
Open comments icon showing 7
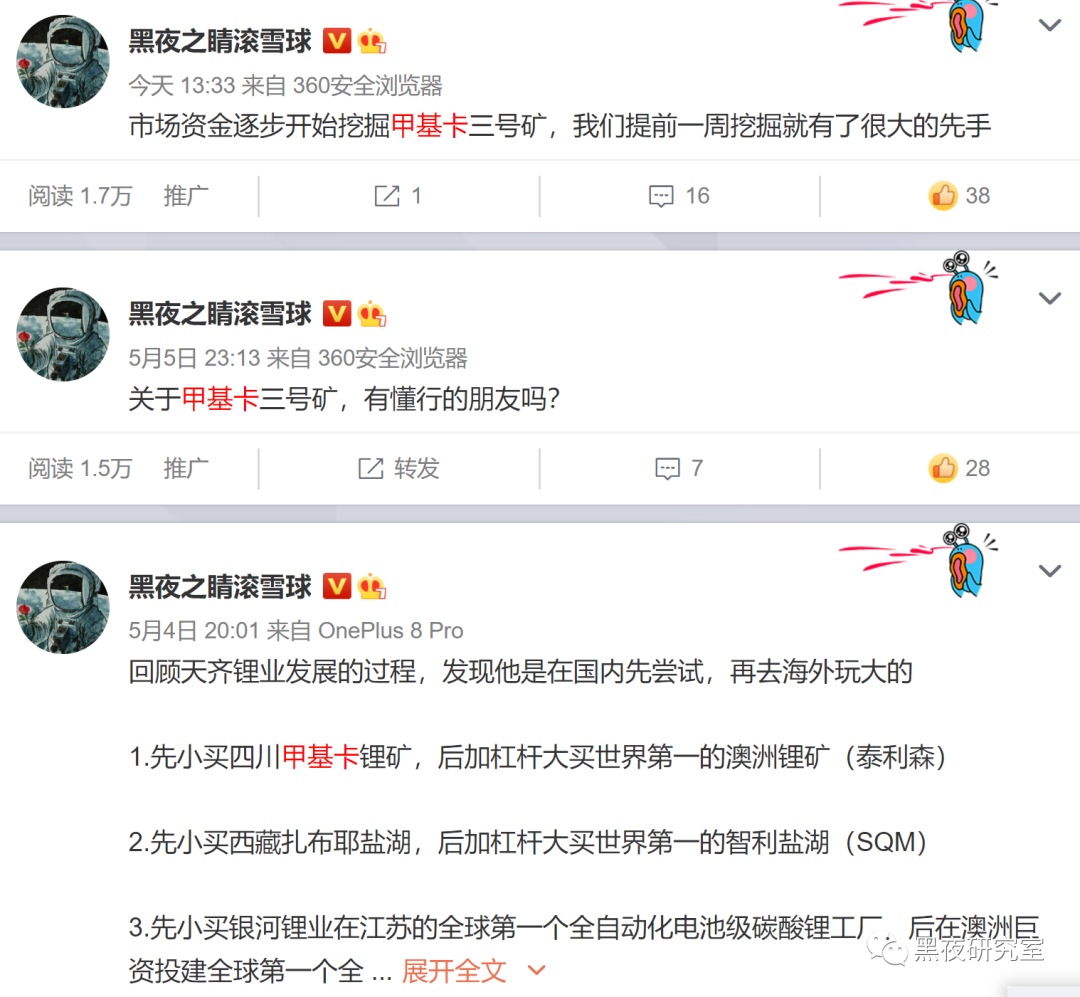(667, 469)
